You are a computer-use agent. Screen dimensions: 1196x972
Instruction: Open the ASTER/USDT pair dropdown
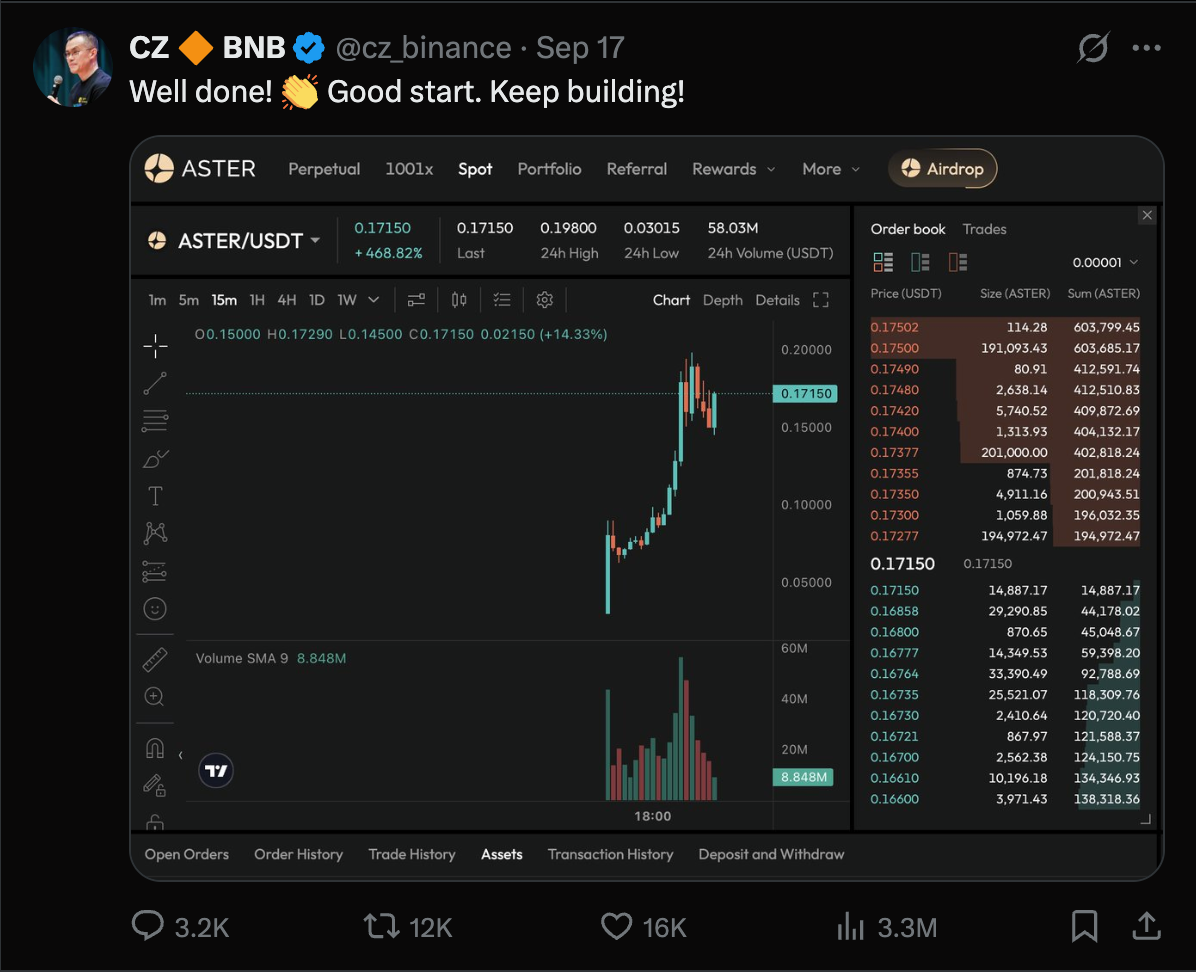234,240
